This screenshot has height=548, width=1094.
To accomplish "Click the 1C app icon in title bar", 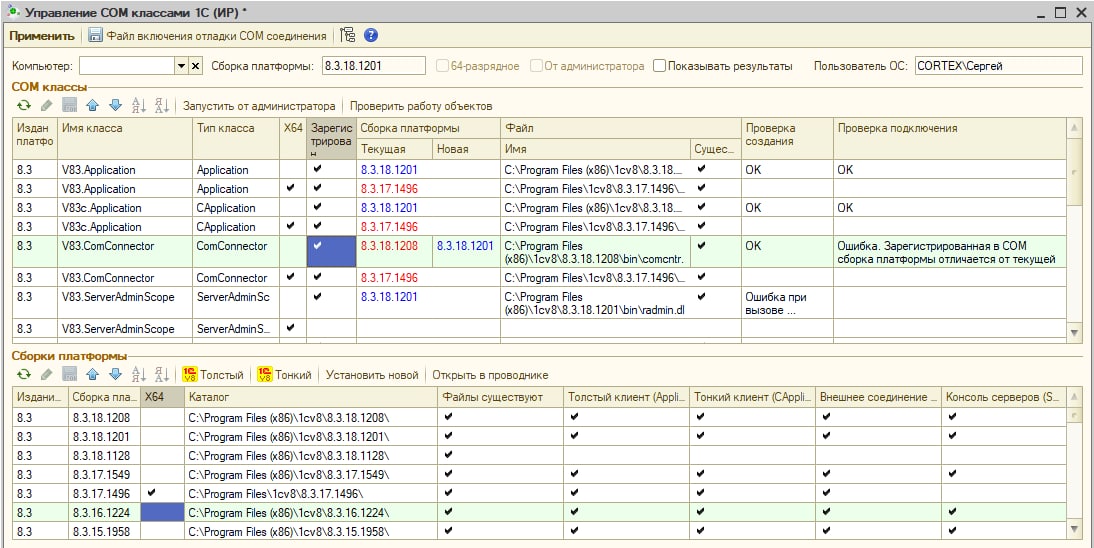I will (11, 11).
